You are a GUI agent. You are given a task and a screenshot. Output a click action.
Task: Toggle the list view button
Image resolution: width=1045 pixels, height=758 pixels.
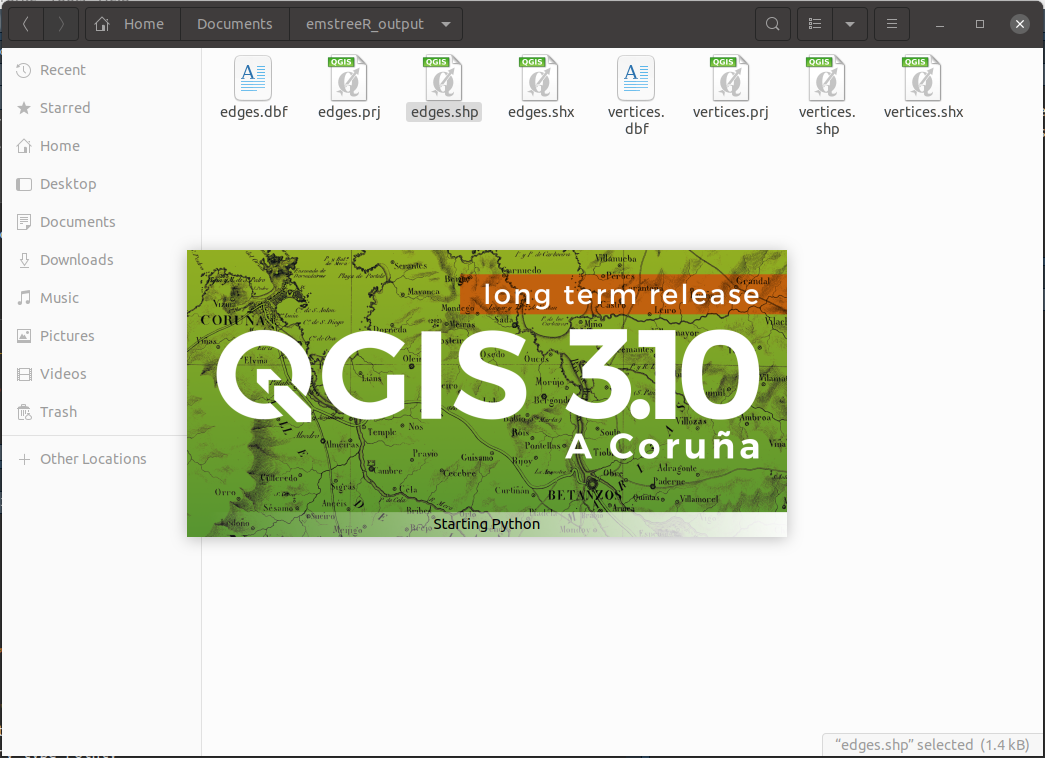click(816, 24)
